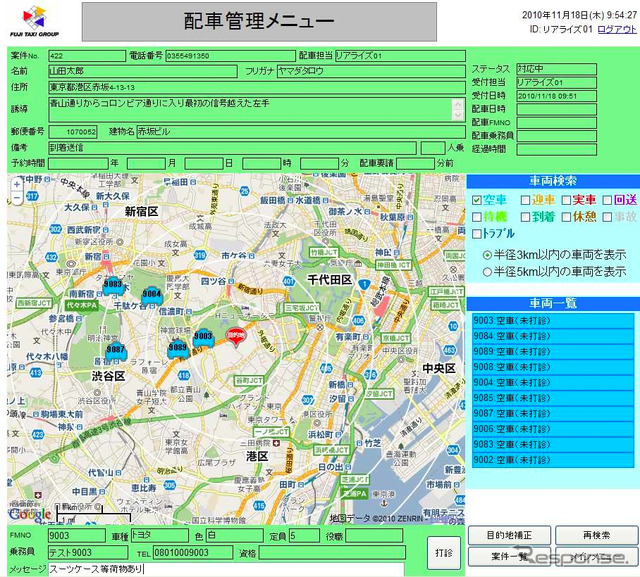Click the 受付日時 field
This screenshot has width=640, height=577.
pos(556,96)
